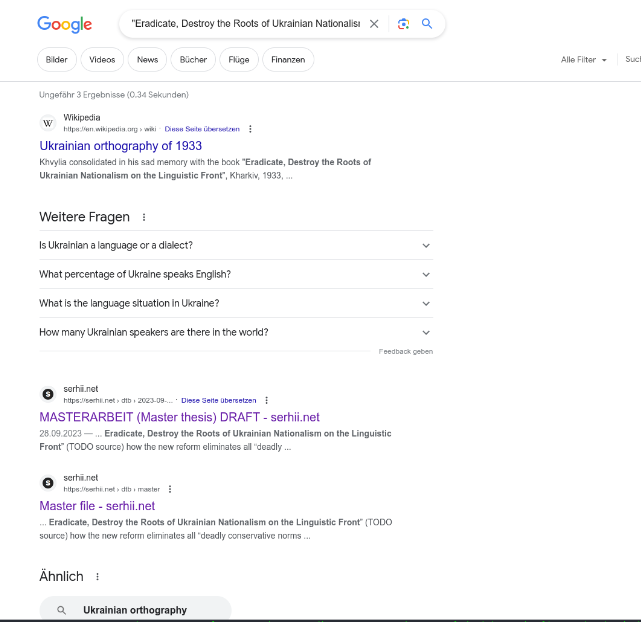Open Google Lens image search icon
The image size is (641, 622).
pyautogui.click(x=403, y=24)
